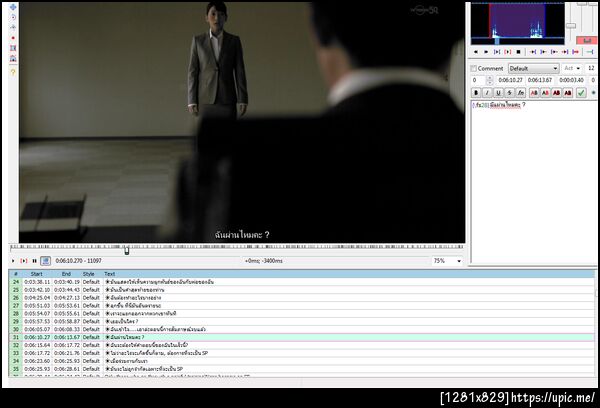Toggle strikeout formatting button
Viewport: 600px width, 408px height.
509,93
